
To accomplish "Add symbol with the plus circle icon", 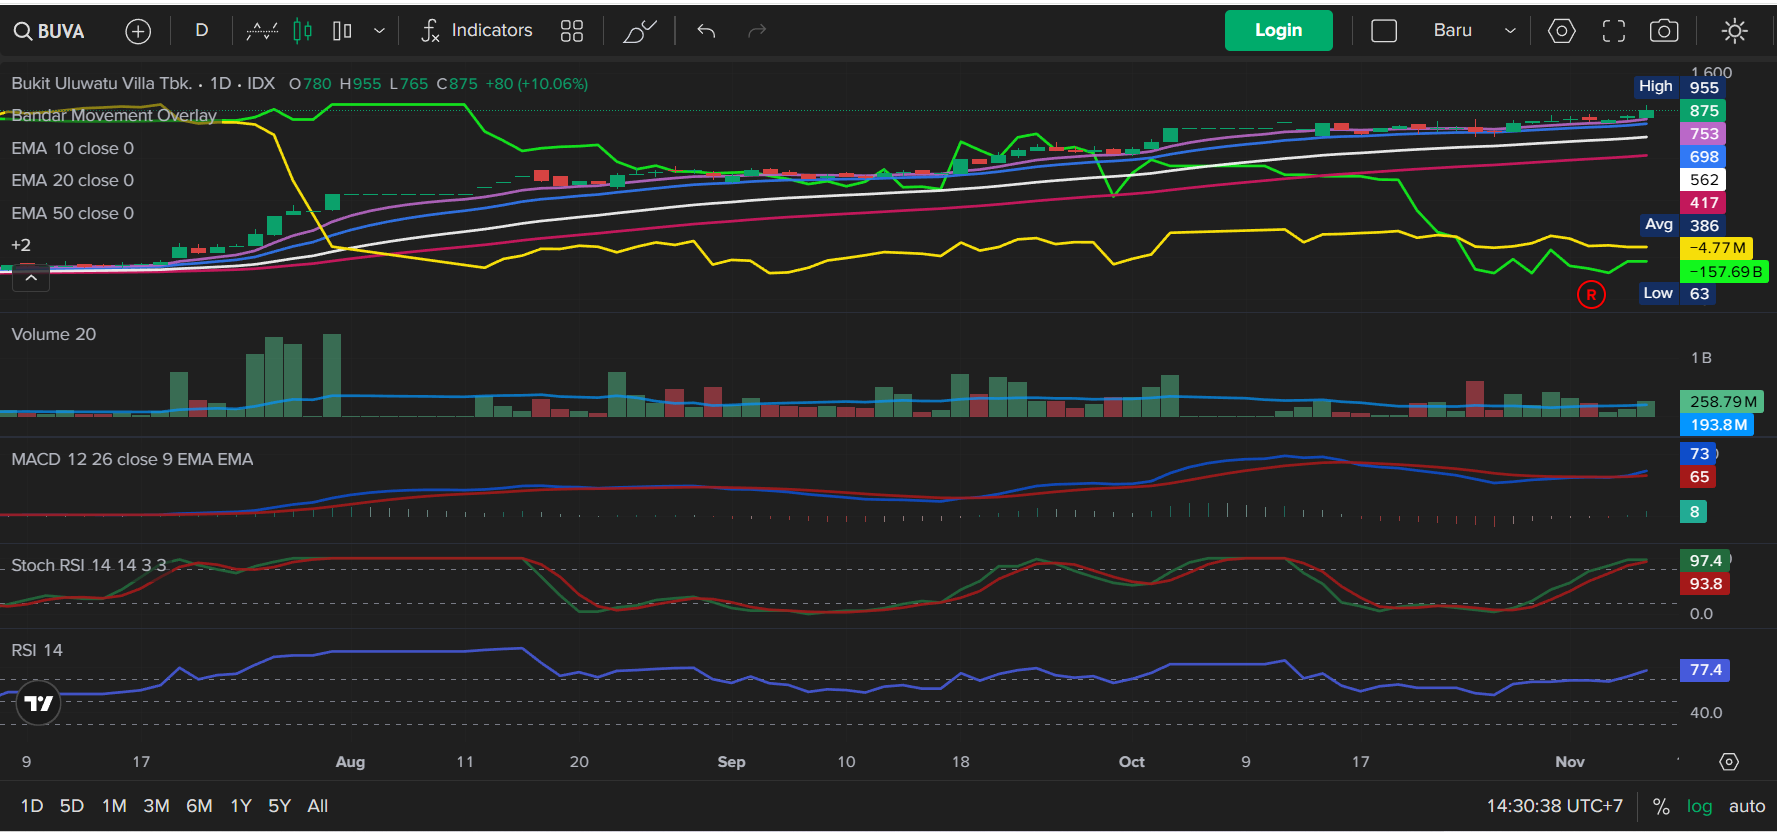I will pos(138,32).
